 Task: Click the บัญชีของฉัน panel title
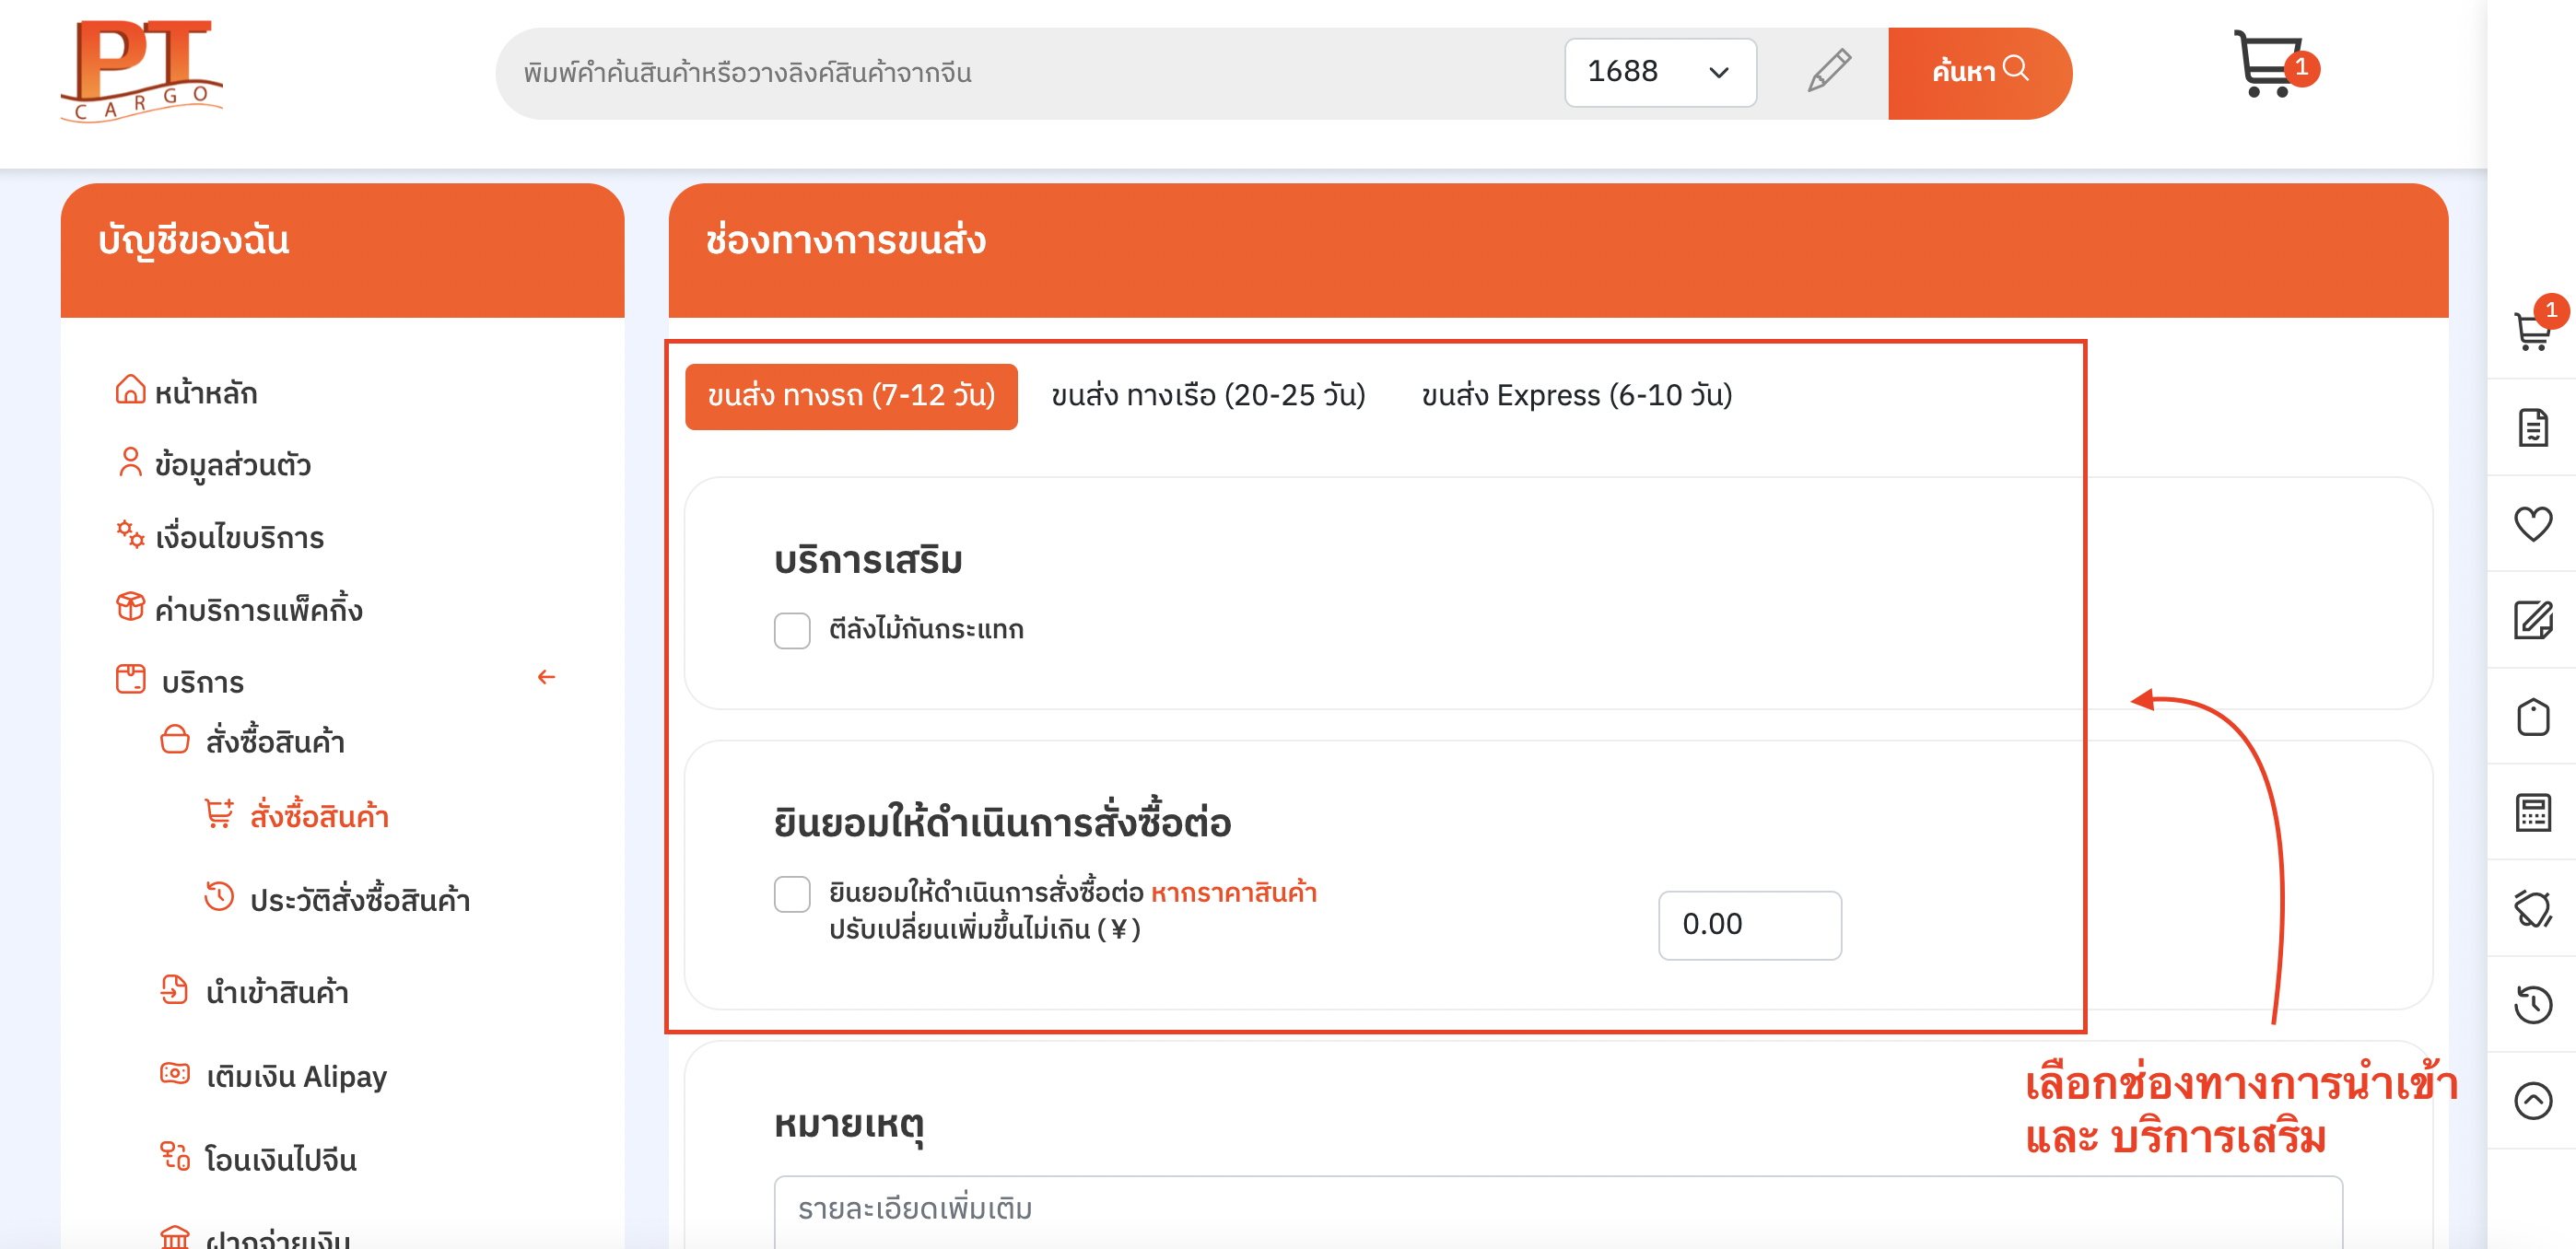click(193, 241)
